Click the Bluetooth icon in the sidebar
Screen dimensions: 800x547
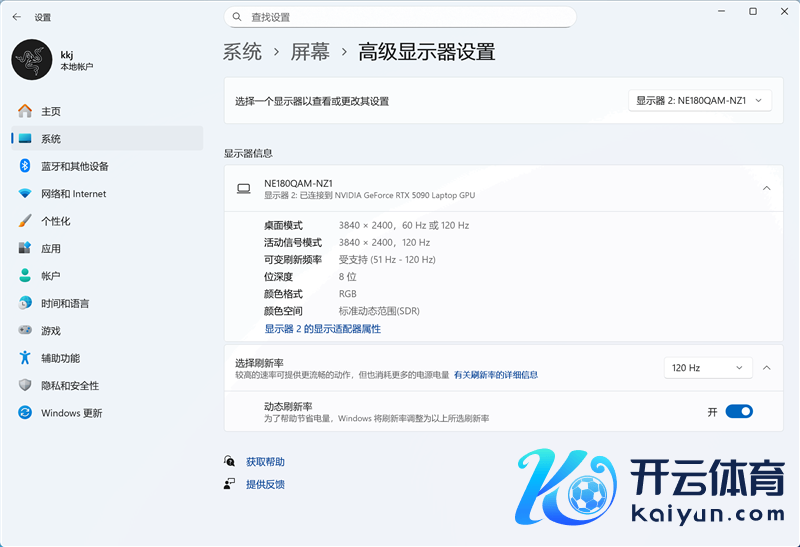[x=25, y=166]
